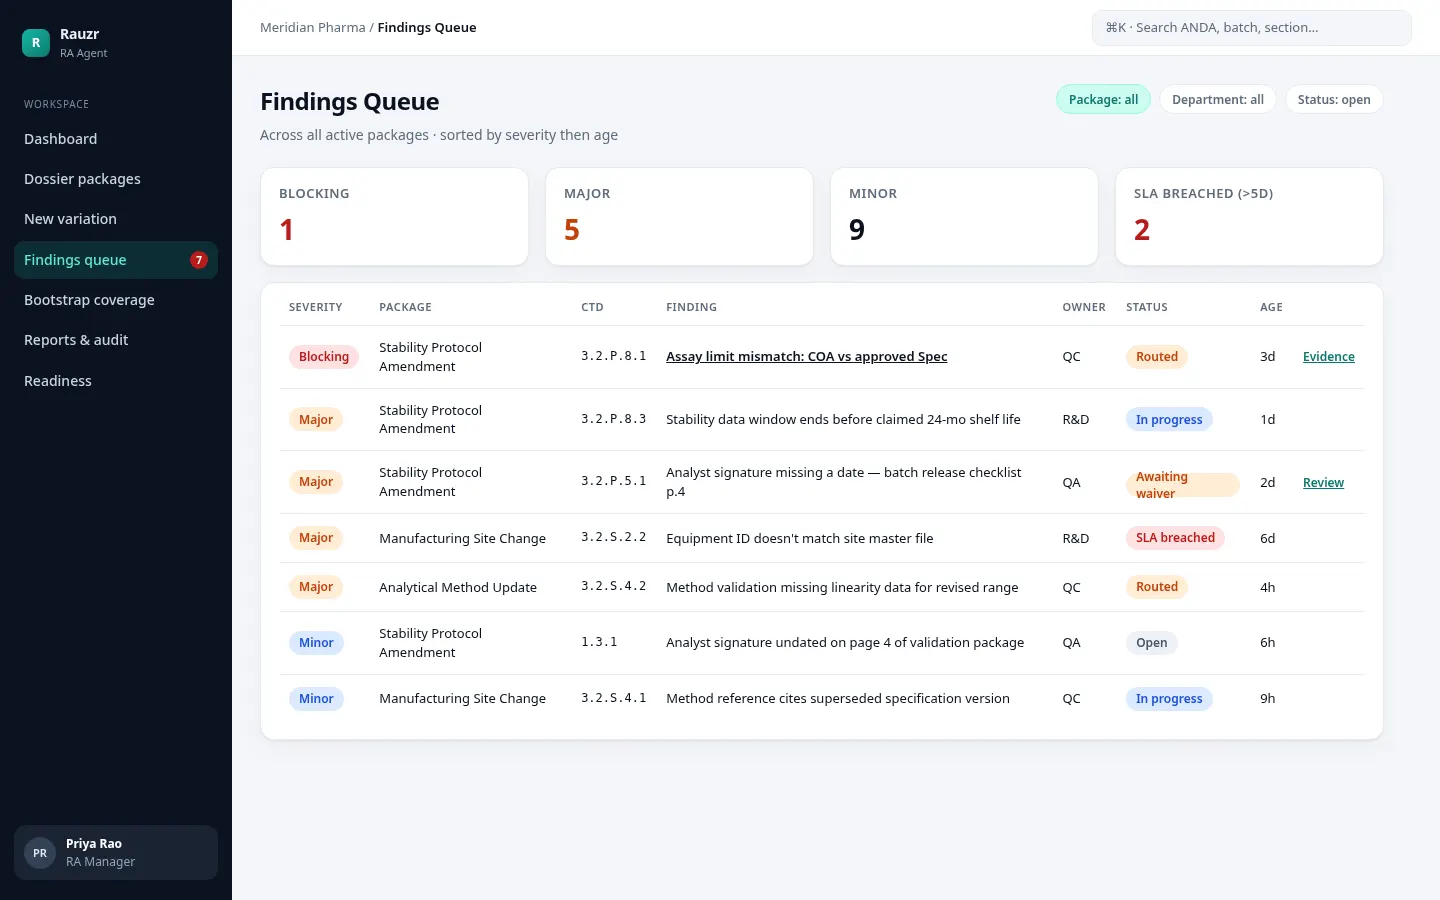
Task: Open the Department: all filter
Action: [x=1218, y=100]
